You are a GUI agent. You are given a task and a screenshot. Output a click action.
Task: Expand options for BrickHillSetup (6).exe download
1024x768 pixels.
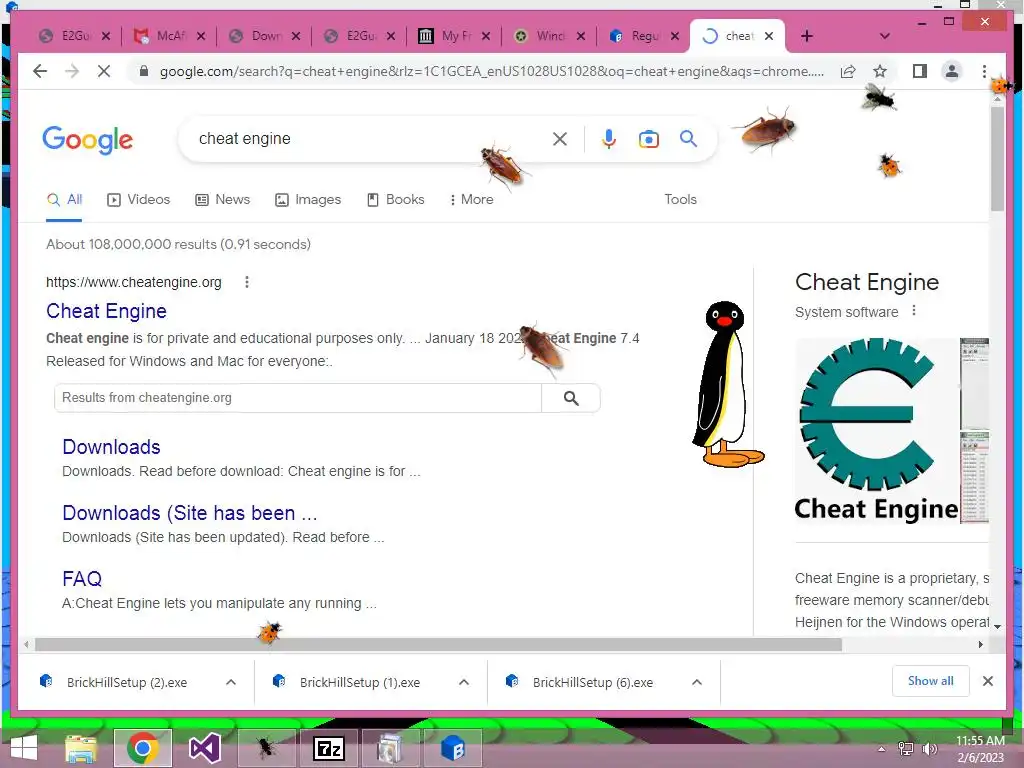tap(697, 682)
